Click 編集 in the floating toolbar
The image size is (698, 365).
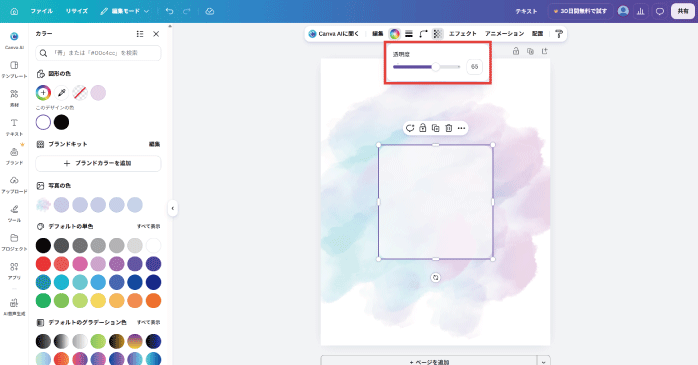tap(377, 33)
